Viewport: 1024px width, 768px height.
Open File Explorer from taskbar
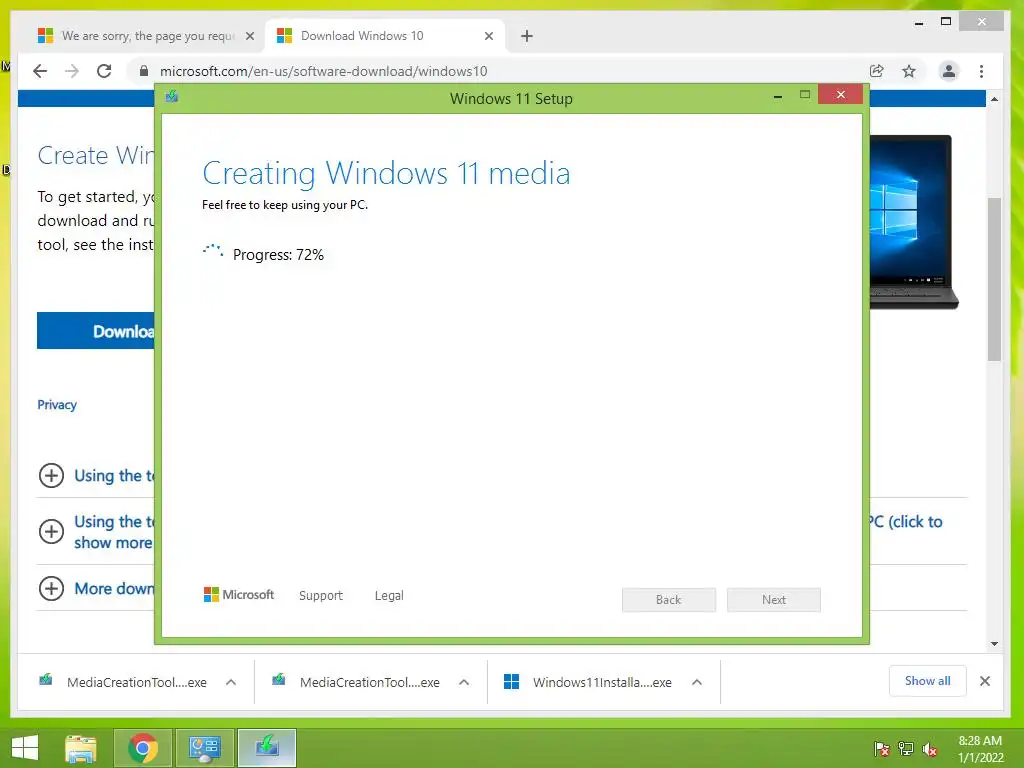tap(81, 748)
